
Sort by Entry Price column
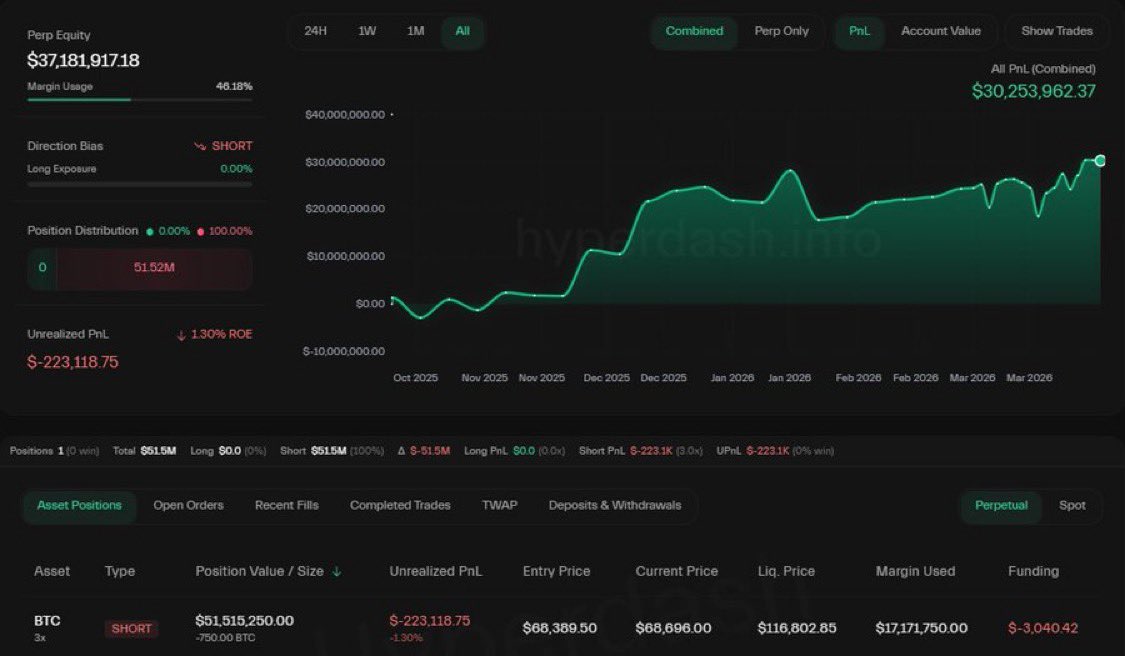pos(556,571)
